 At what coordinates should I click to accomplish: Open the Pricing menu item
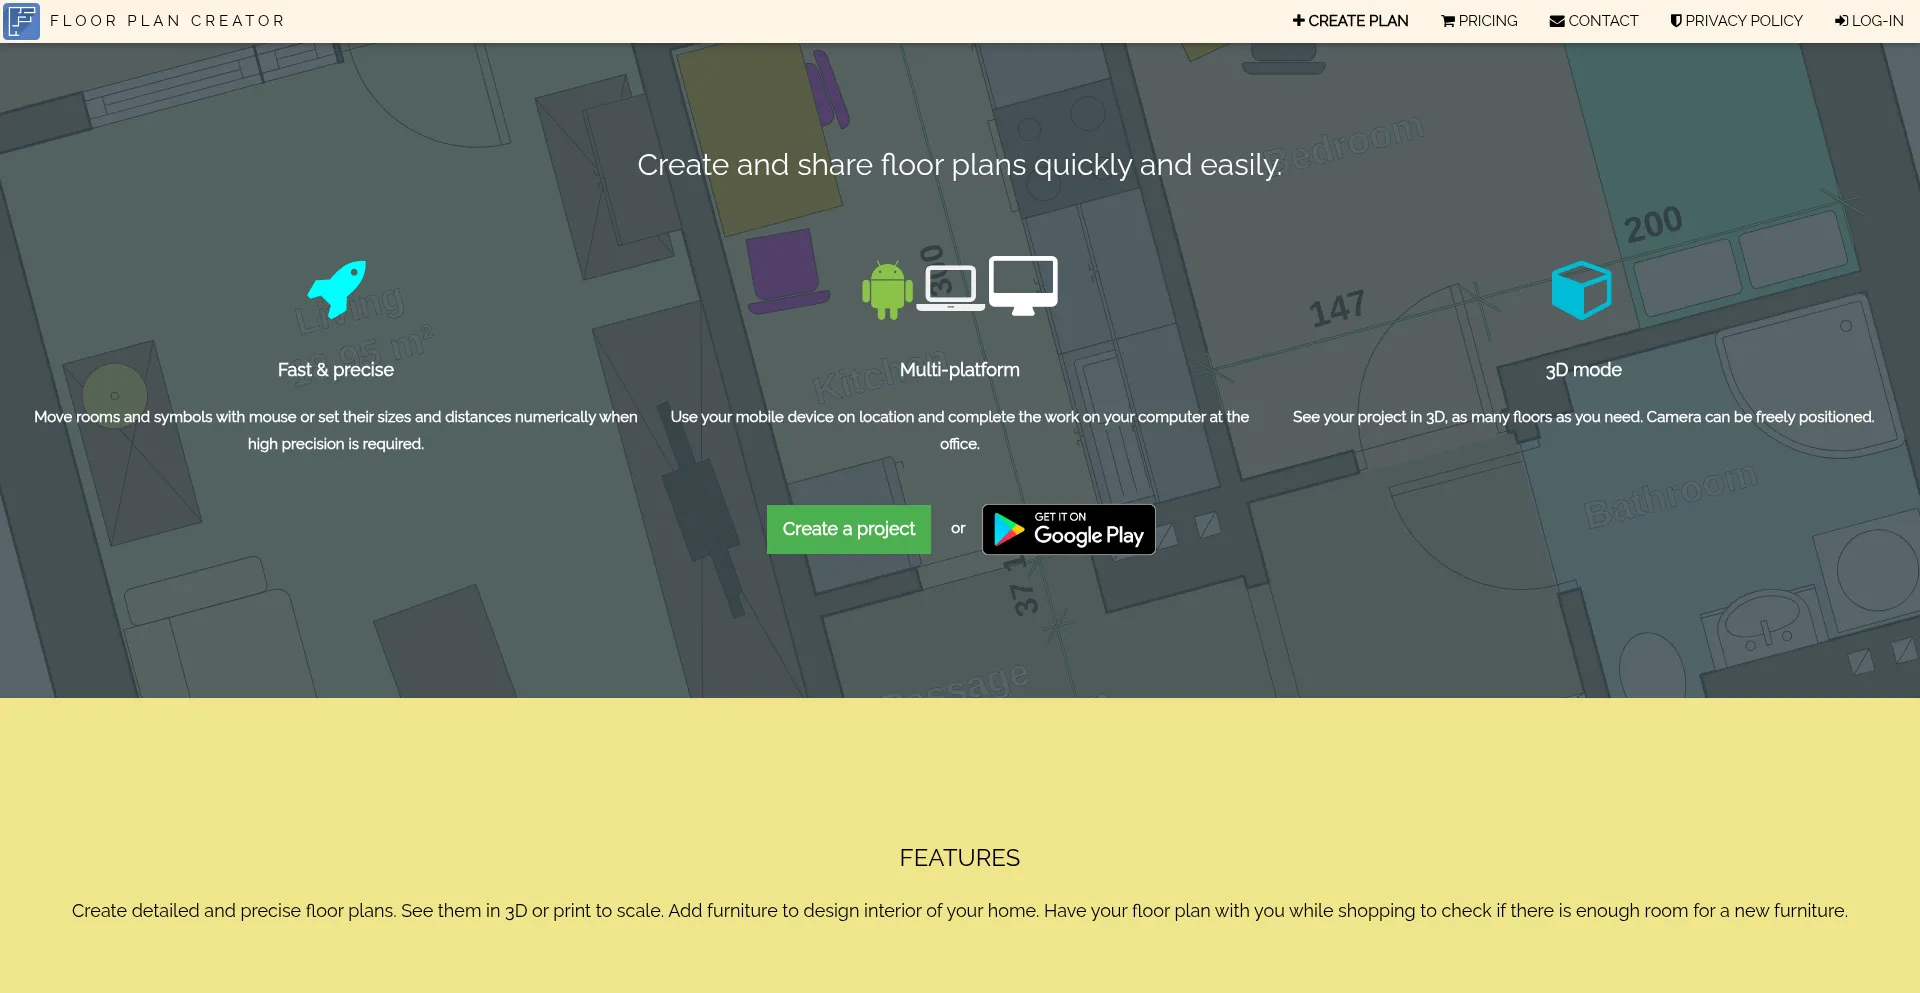click(x=1479, y=21)
